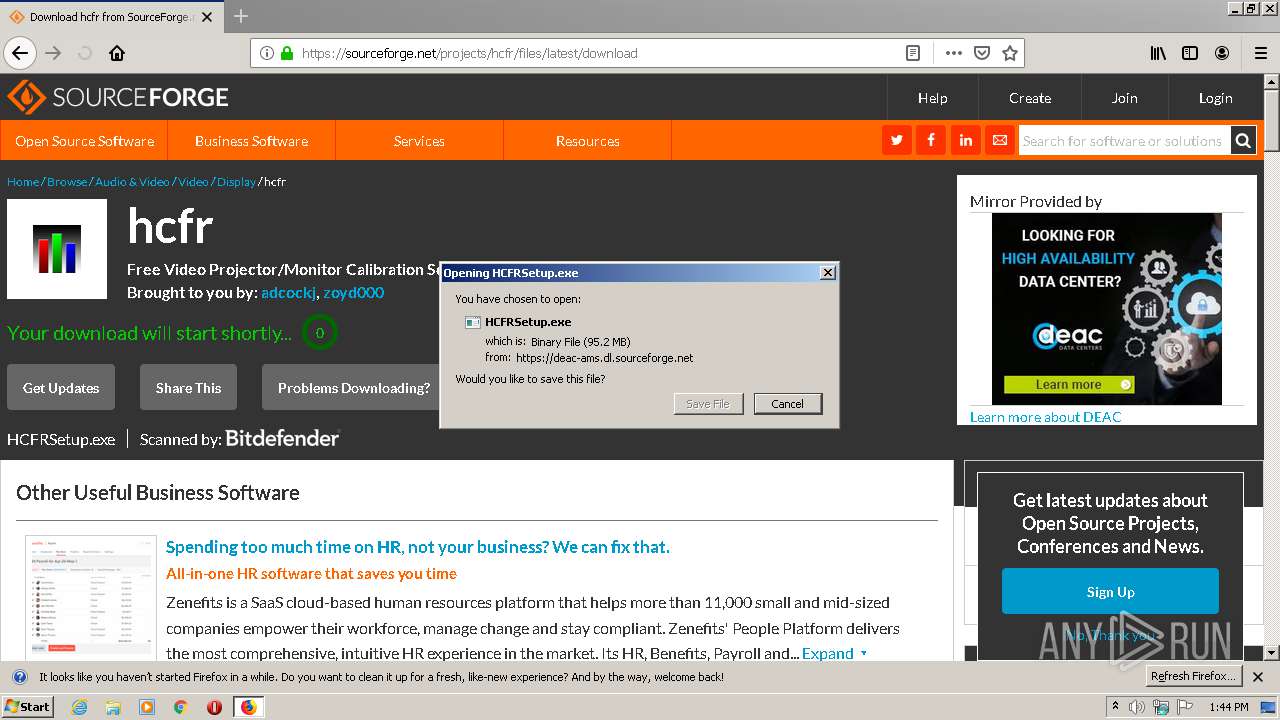Click the Pocket save icon

tap(982, 53)
